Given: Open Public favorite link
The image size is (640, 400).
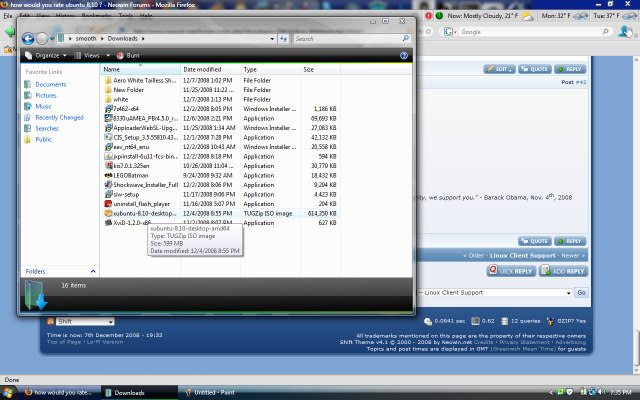Looking at the screenshot, I should click(44, 140).
